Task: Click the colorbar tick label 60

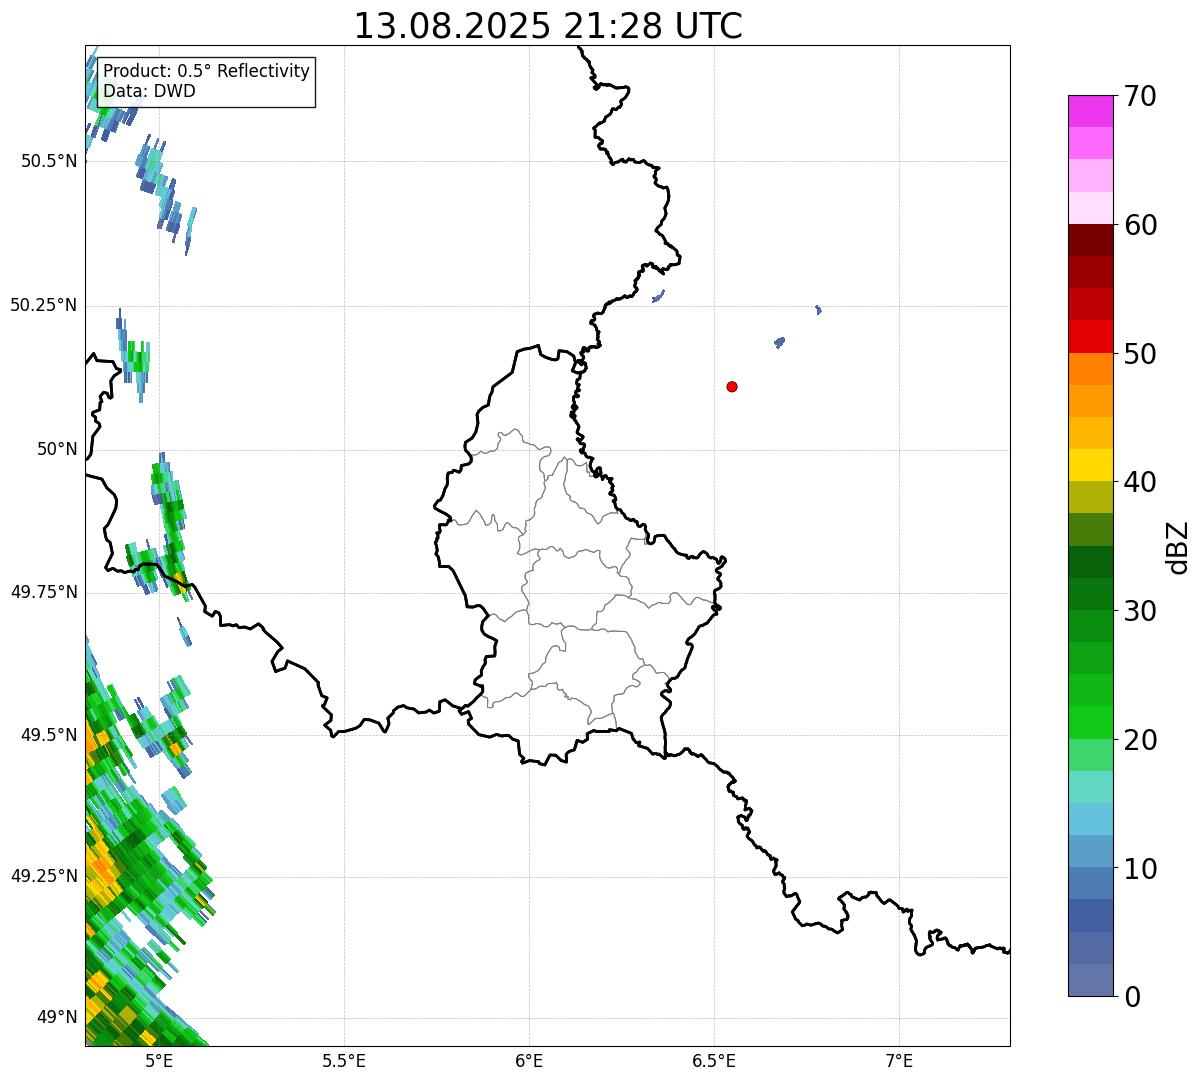Action: point(1140,225)
